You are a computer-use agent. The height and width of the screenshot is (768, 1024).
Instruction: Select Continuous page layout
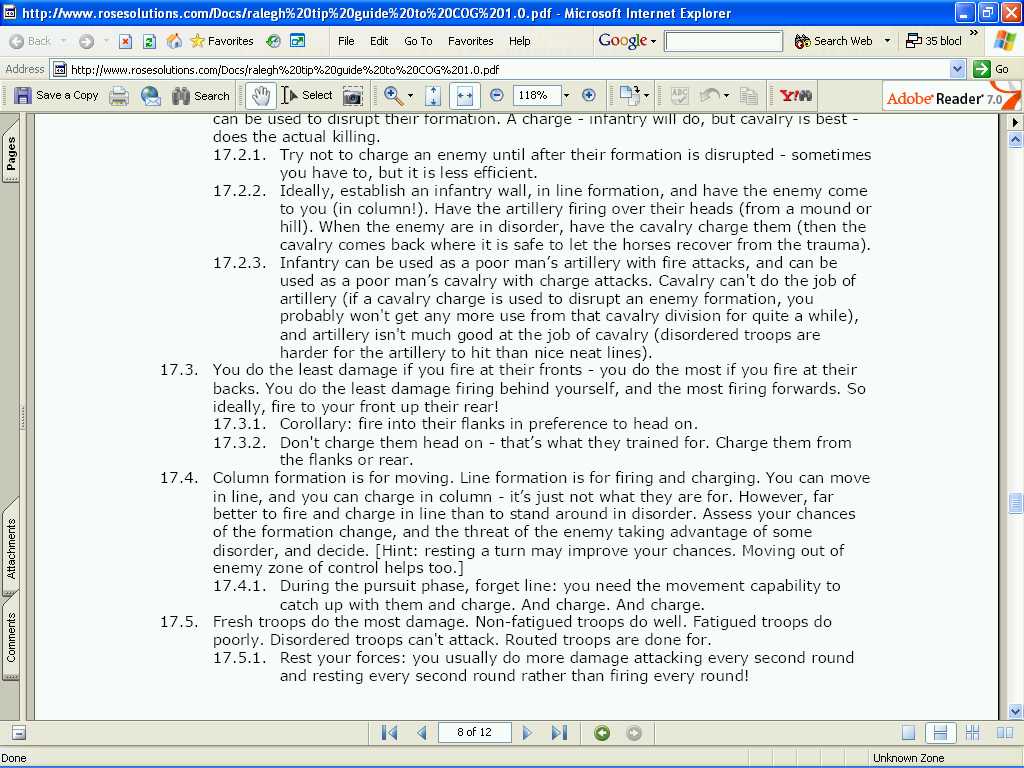tap(940, 733)
